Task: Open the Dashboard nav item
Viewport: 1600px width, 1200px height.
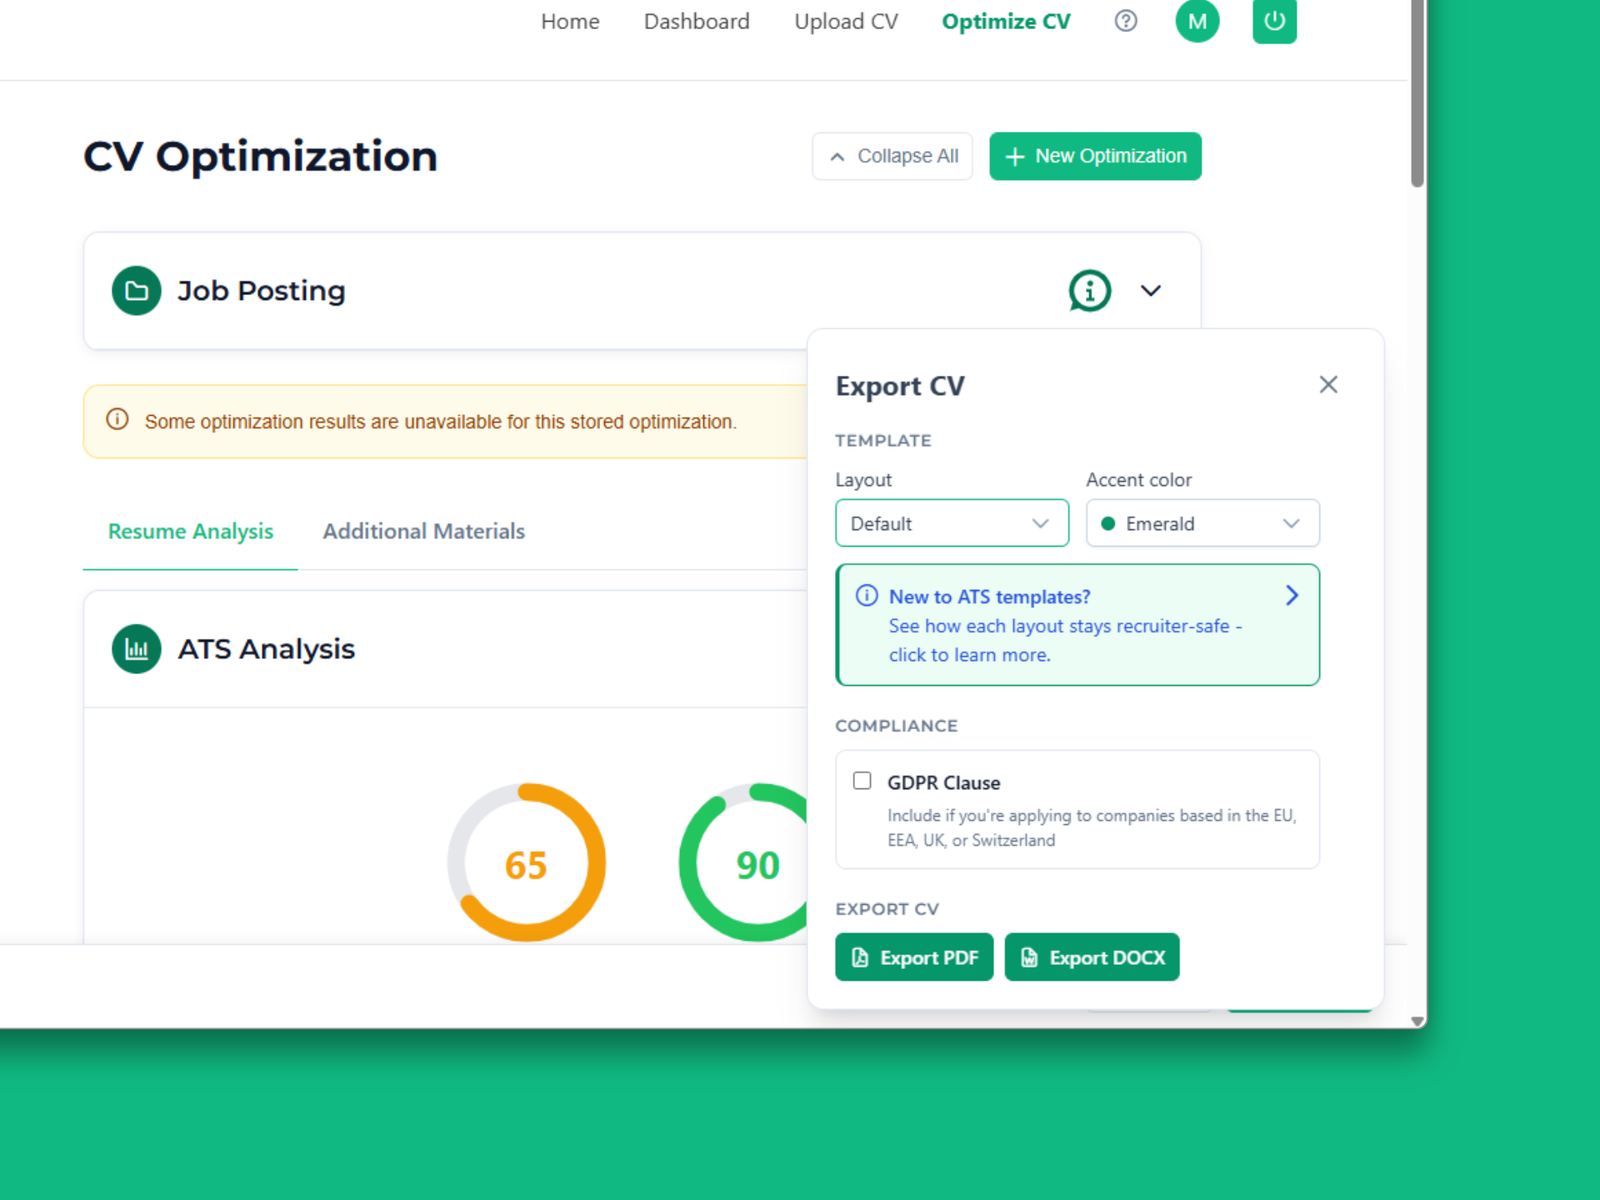Action: (x=697, y=22)
